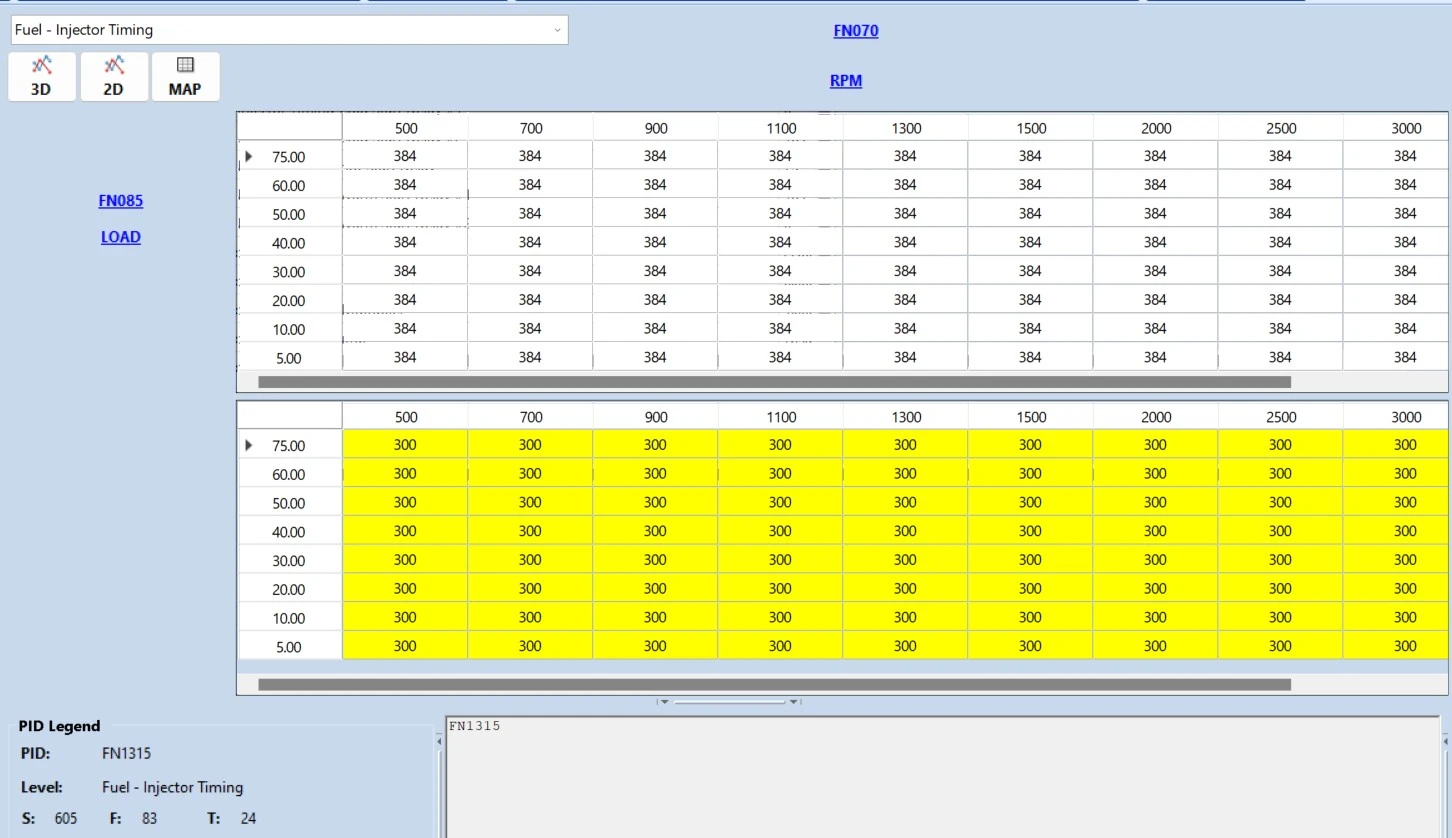Viewport: 1452px width, 838px height.
Task: Select the 50.00 load row header in the upper table
Action: tap(290, 214)
